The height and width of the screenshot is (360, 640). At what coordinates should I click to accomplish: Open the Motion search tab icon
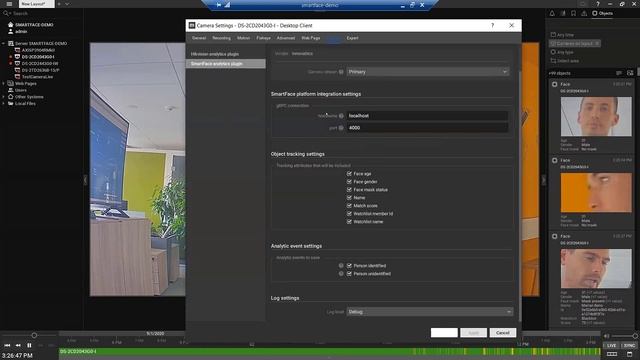pos(563,13)
